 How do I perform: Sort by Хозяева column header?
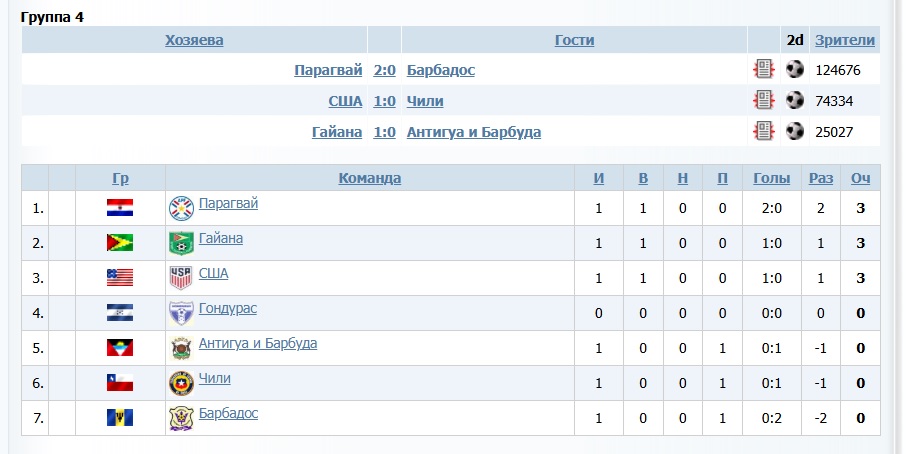[194, 40]
